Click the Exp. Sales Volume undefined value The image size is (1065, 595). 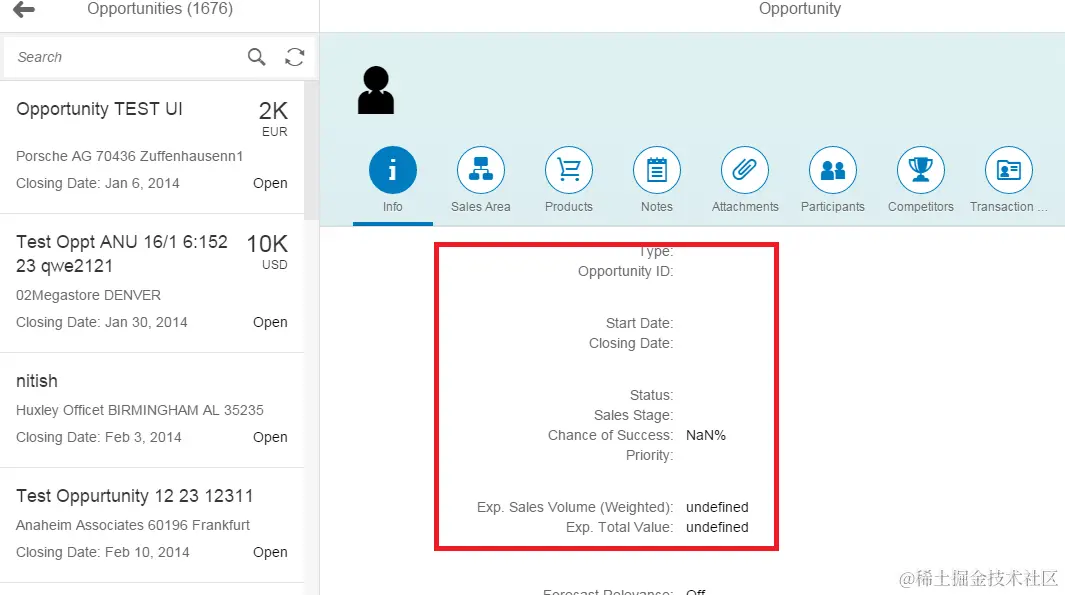[x=717, y=507]
